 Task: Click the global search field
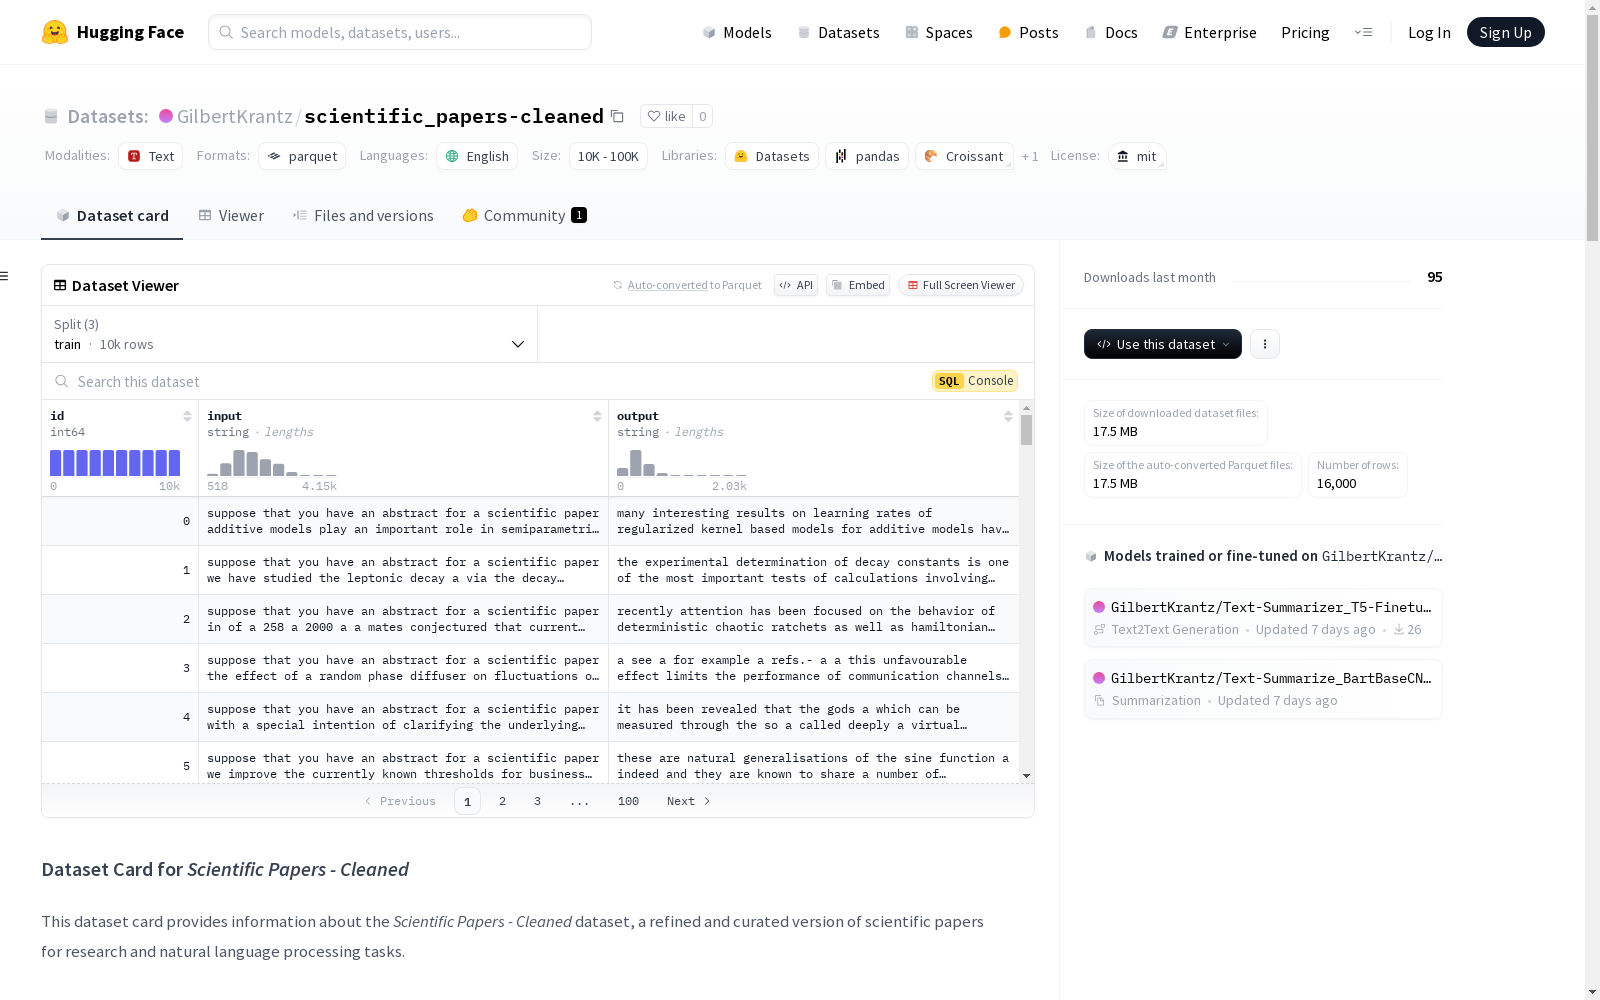click(400, 32)
